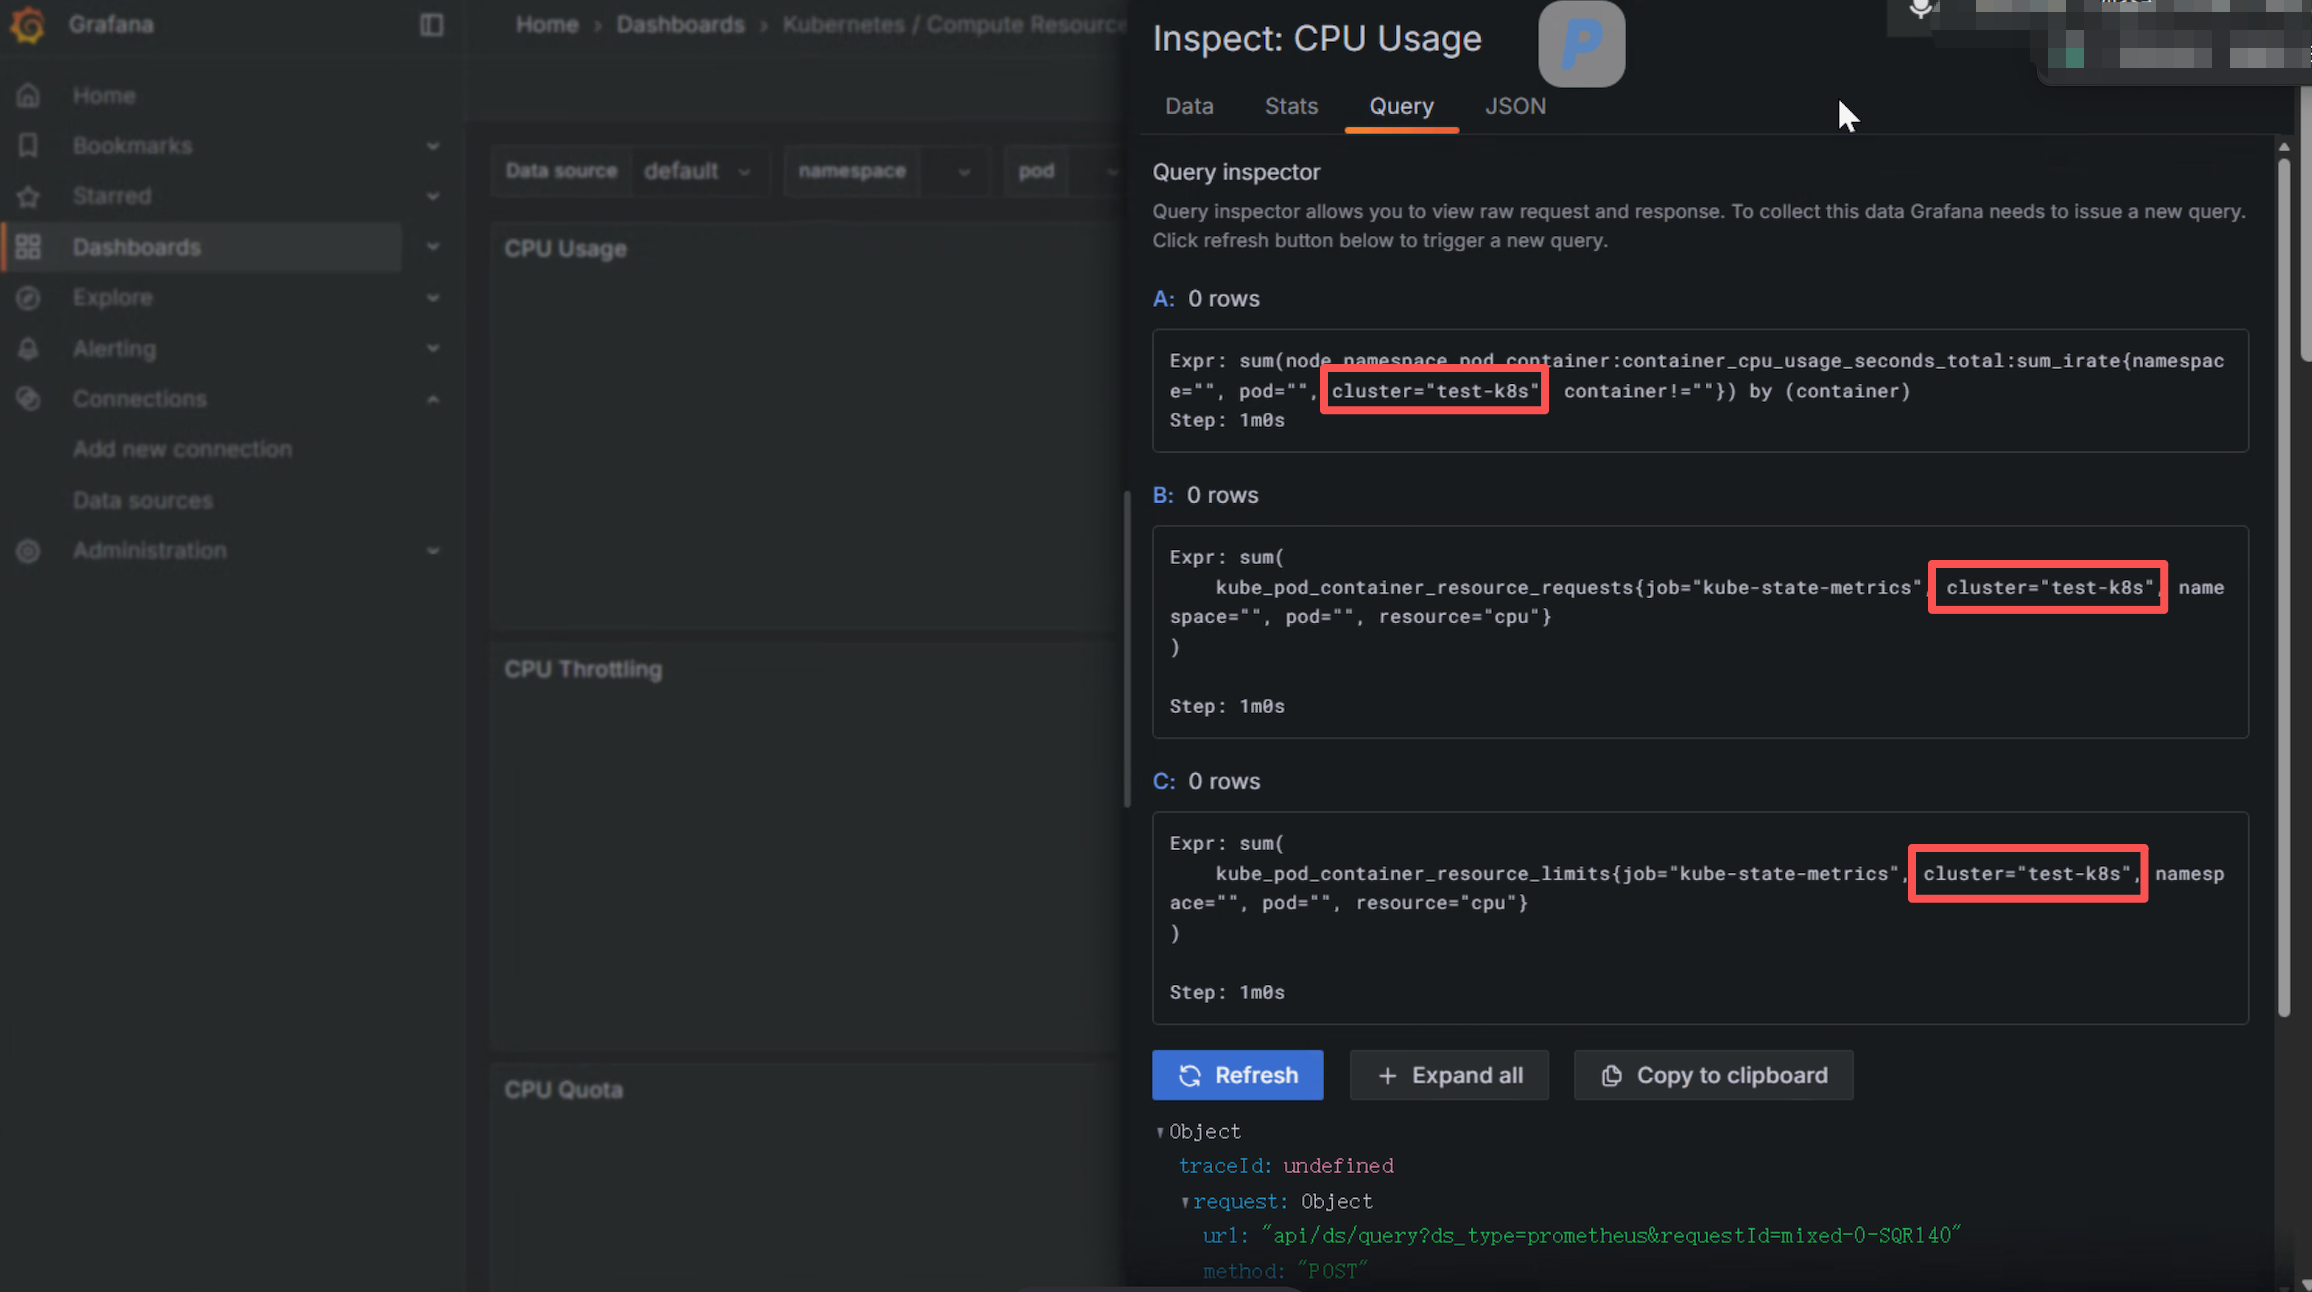The width and height of the screenshot is (2312, 1292).
Task: Open Data sources under Connections
Action: 143,500
